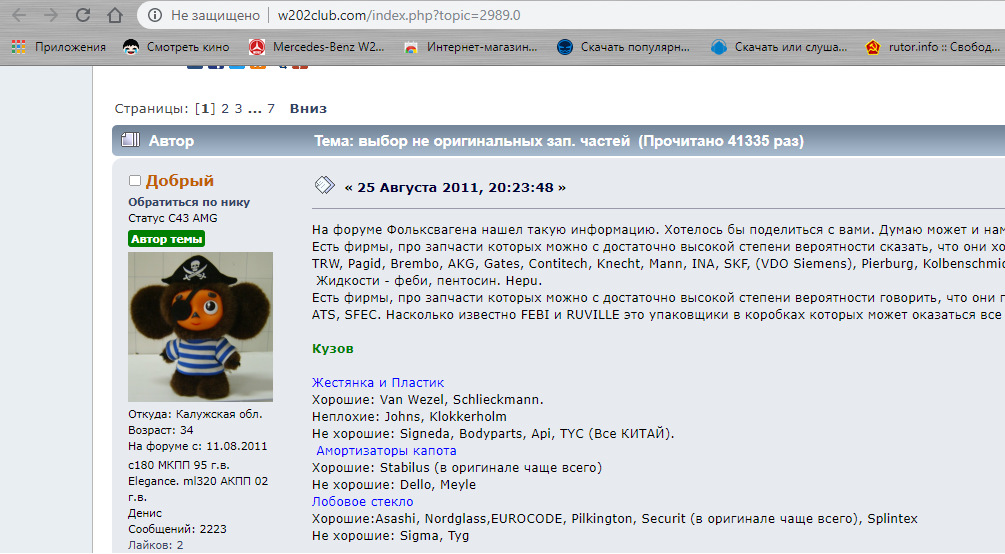Open post date 25 Августа 2011 link
Image resolution: width=1005 pixels, height=554 pixels.
pyautogui.click(x=455, y=188)
